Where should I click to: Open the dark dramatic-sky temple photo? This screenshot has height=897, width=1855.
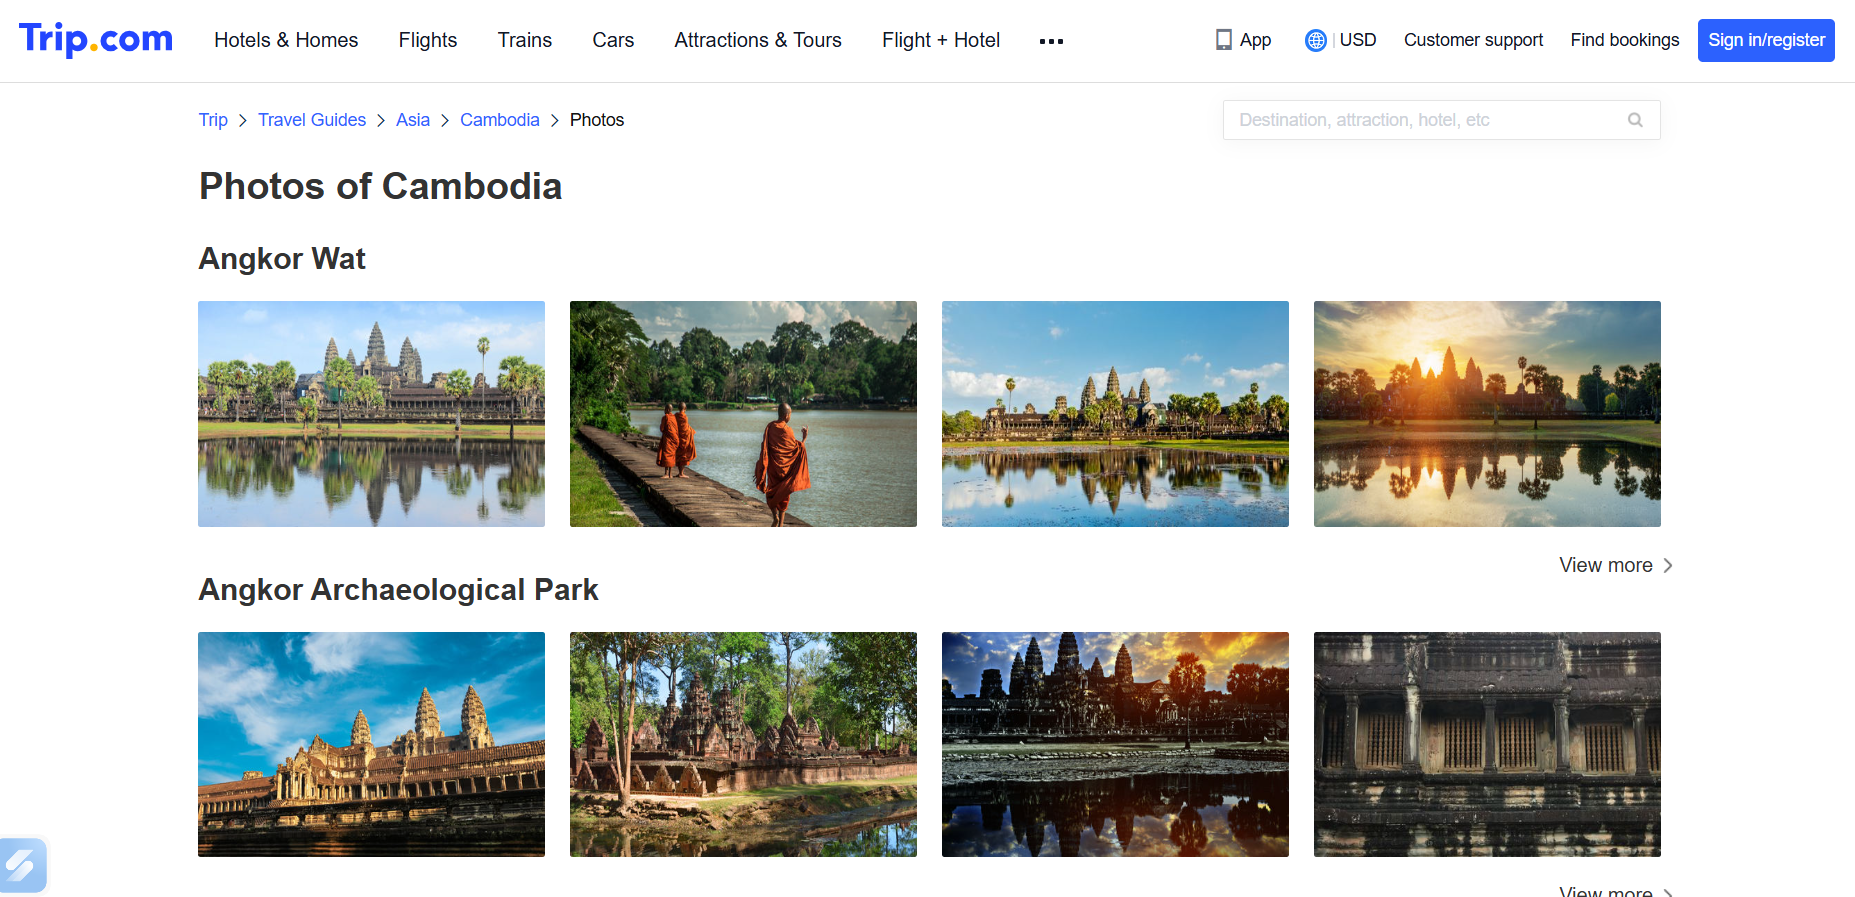click(1115, 744)
